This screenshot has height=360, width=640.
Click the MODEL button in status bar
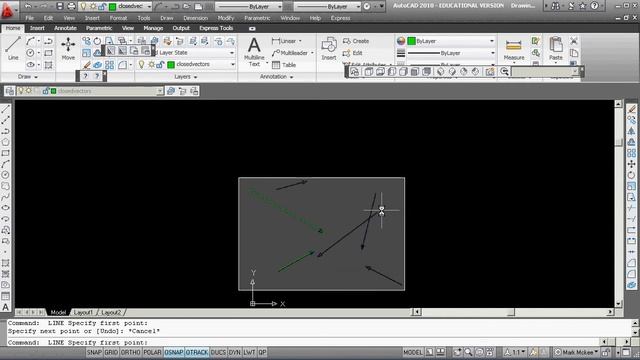click(x=413, y=352)
